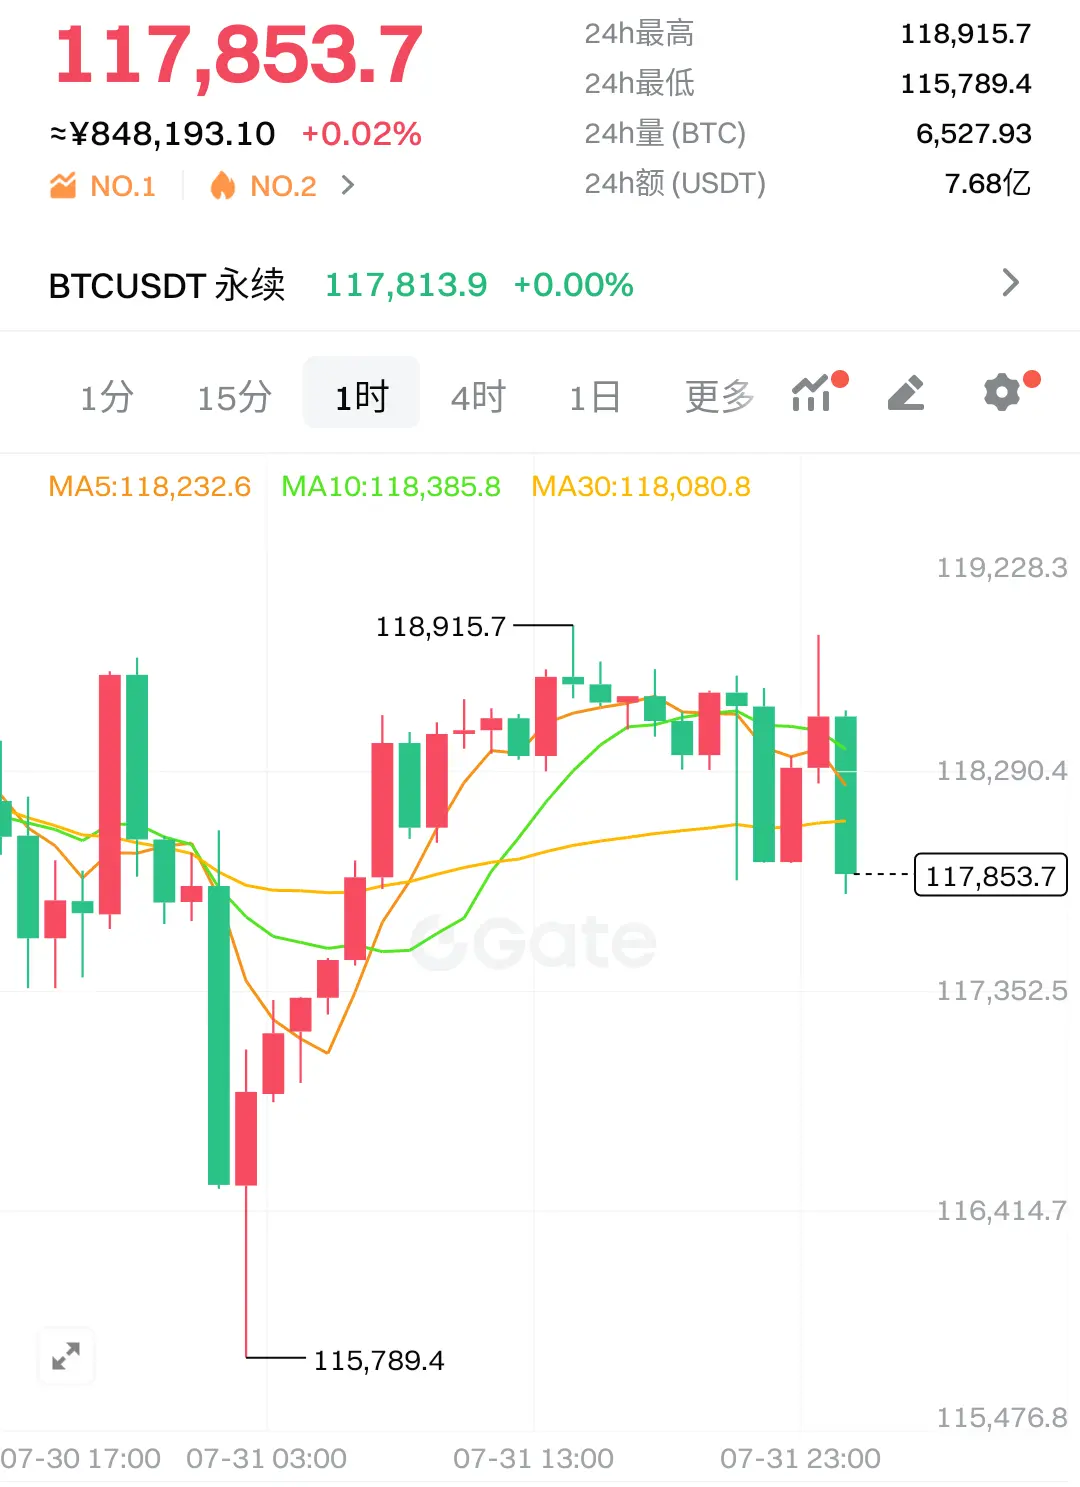
Task: Open the 更多 more intervals menu
Action: coord(719,397)
